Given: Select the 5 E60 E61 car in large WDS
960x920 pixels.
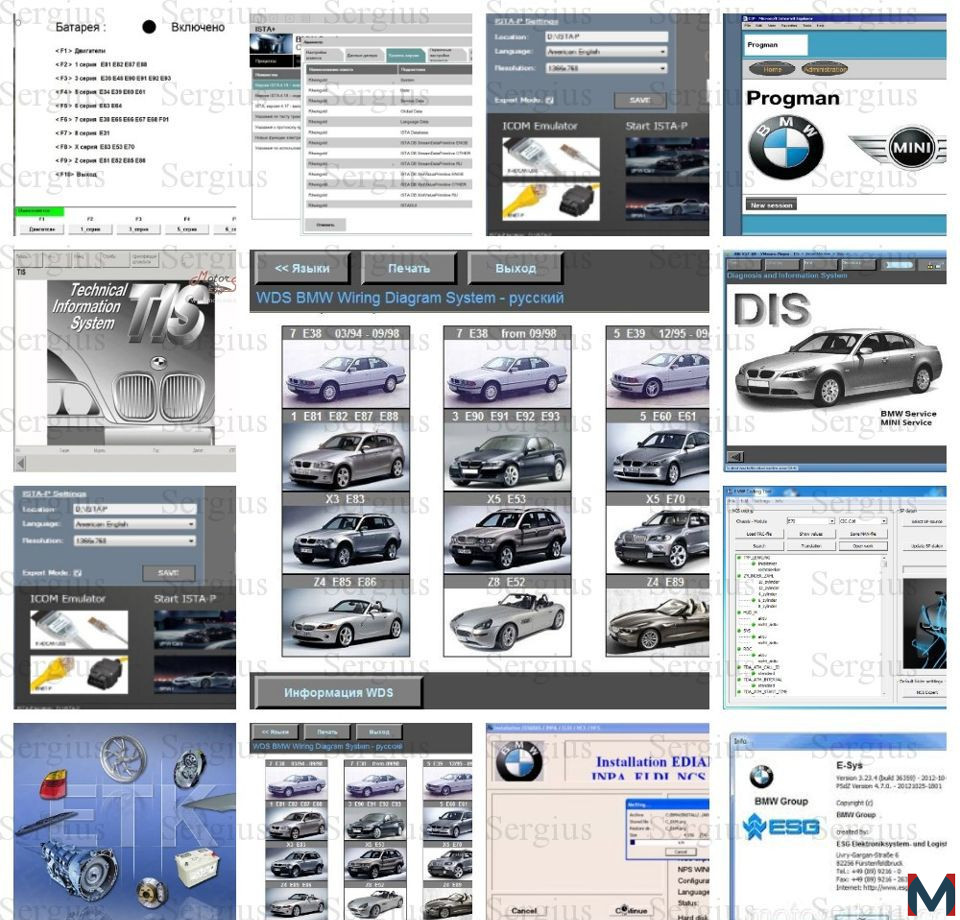Looking at the screenshot, I should (x=658, y=450).
